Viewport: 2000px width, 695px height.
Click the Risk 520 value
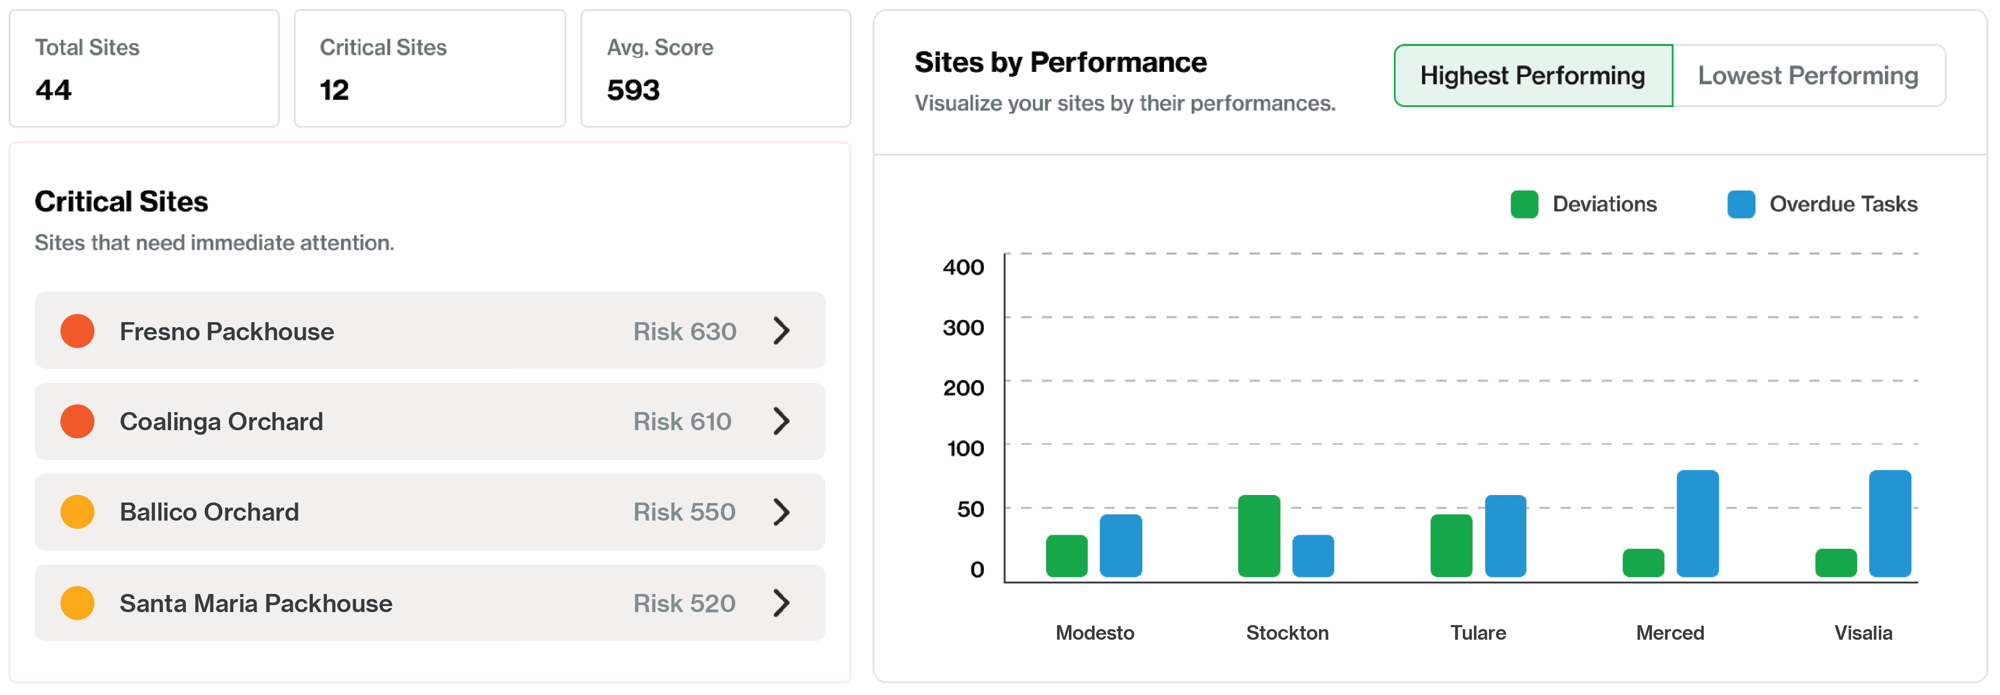click(684, 603)
